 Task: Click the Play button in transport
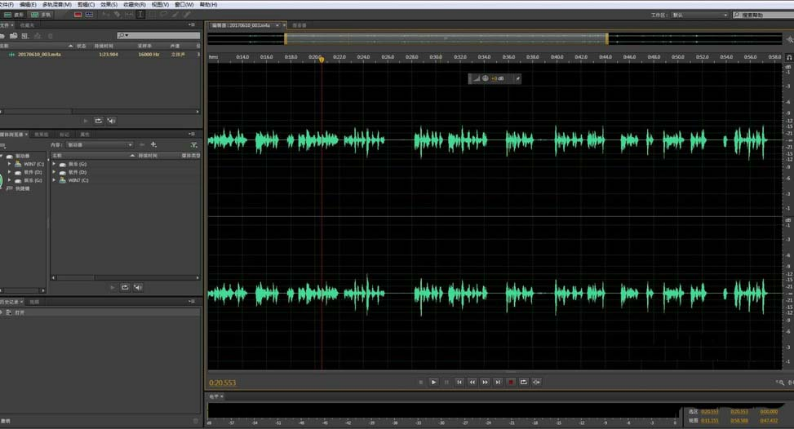coord(433,382)
